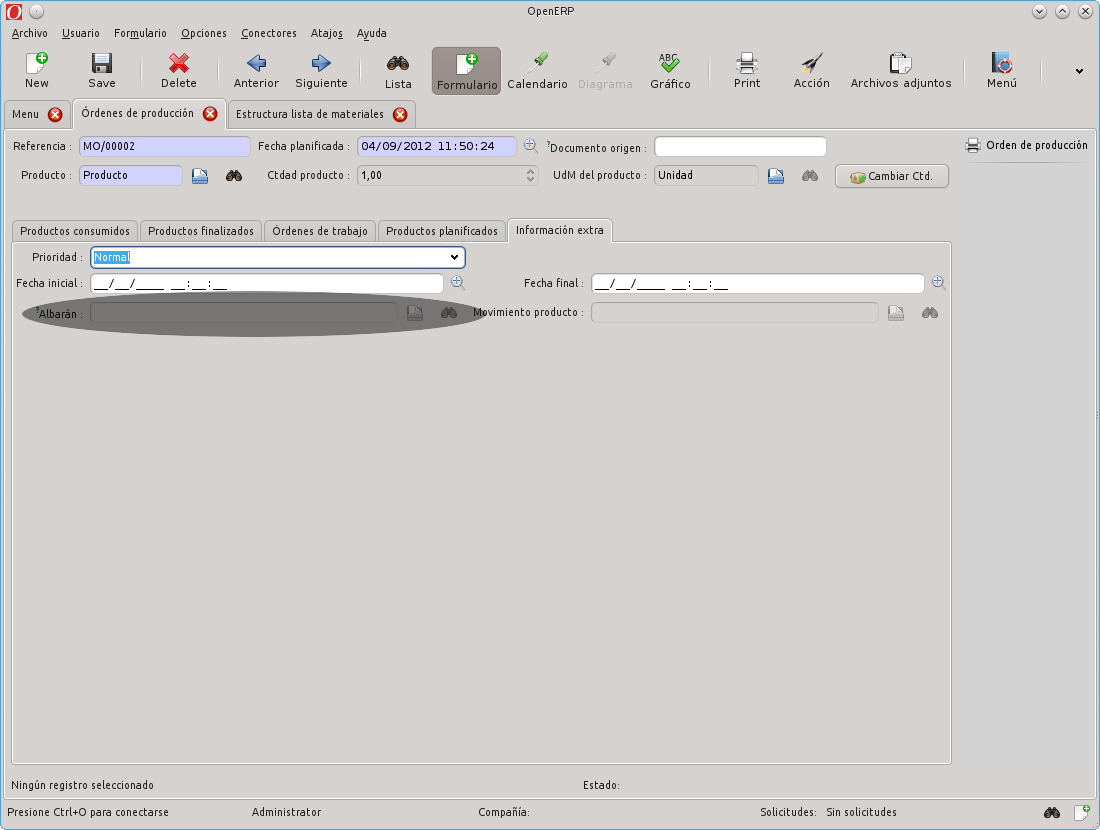The width and height of the screenshot is (1100, 830).
Task: Click the Documento origen field
Action: point(740,146)
